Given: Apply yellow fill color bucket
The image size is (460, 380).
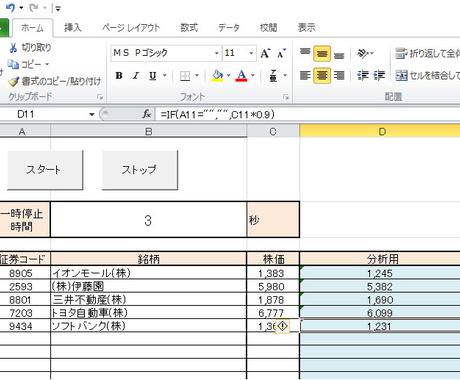Looking at the screenshot, I should pos(217,76).
